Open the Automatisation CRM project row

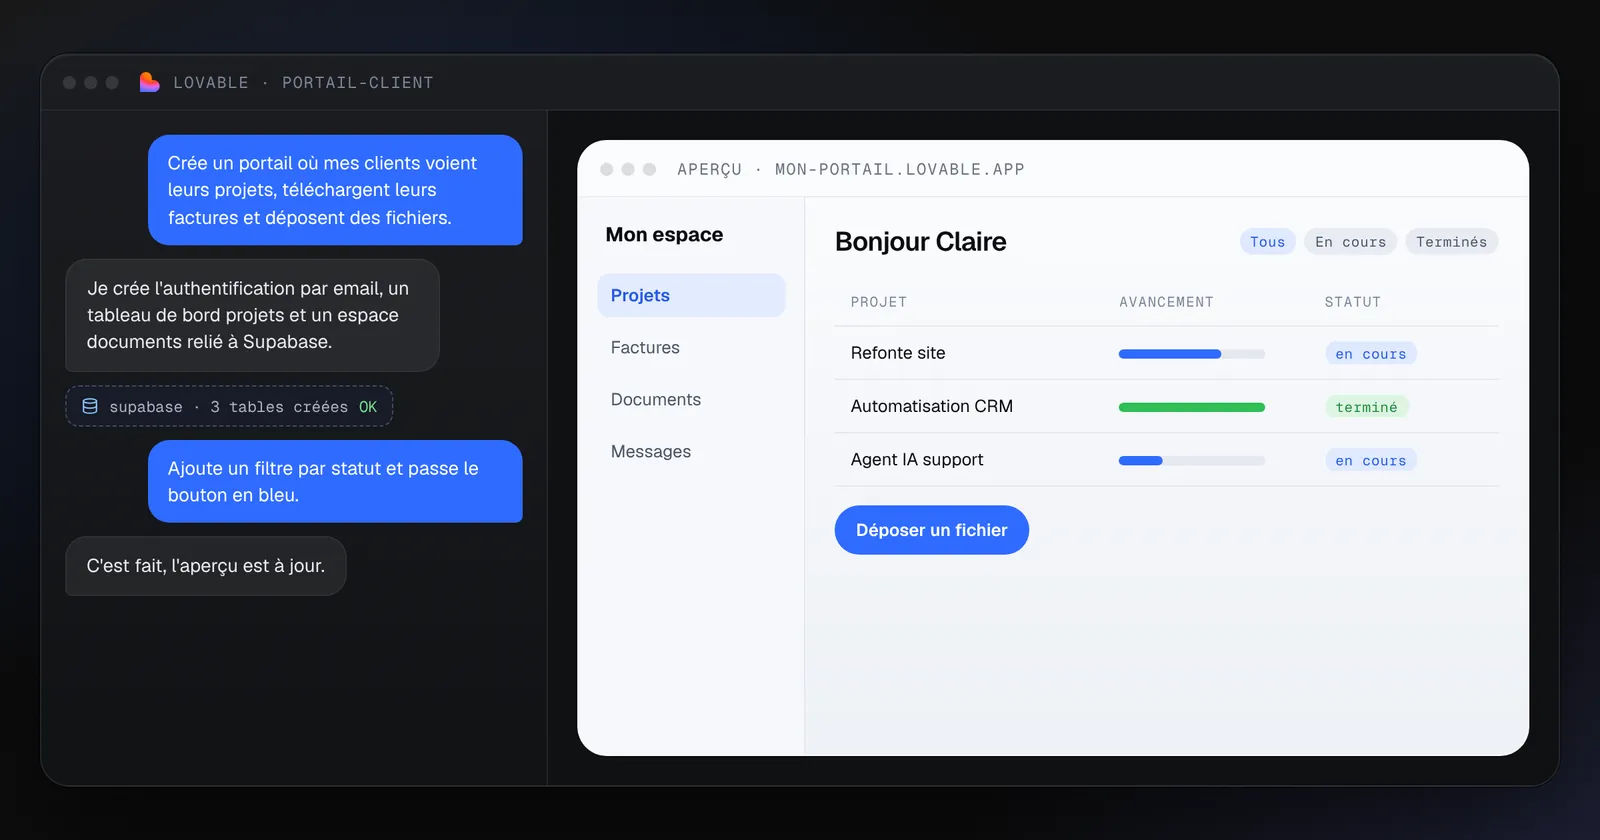point(1166,406)
